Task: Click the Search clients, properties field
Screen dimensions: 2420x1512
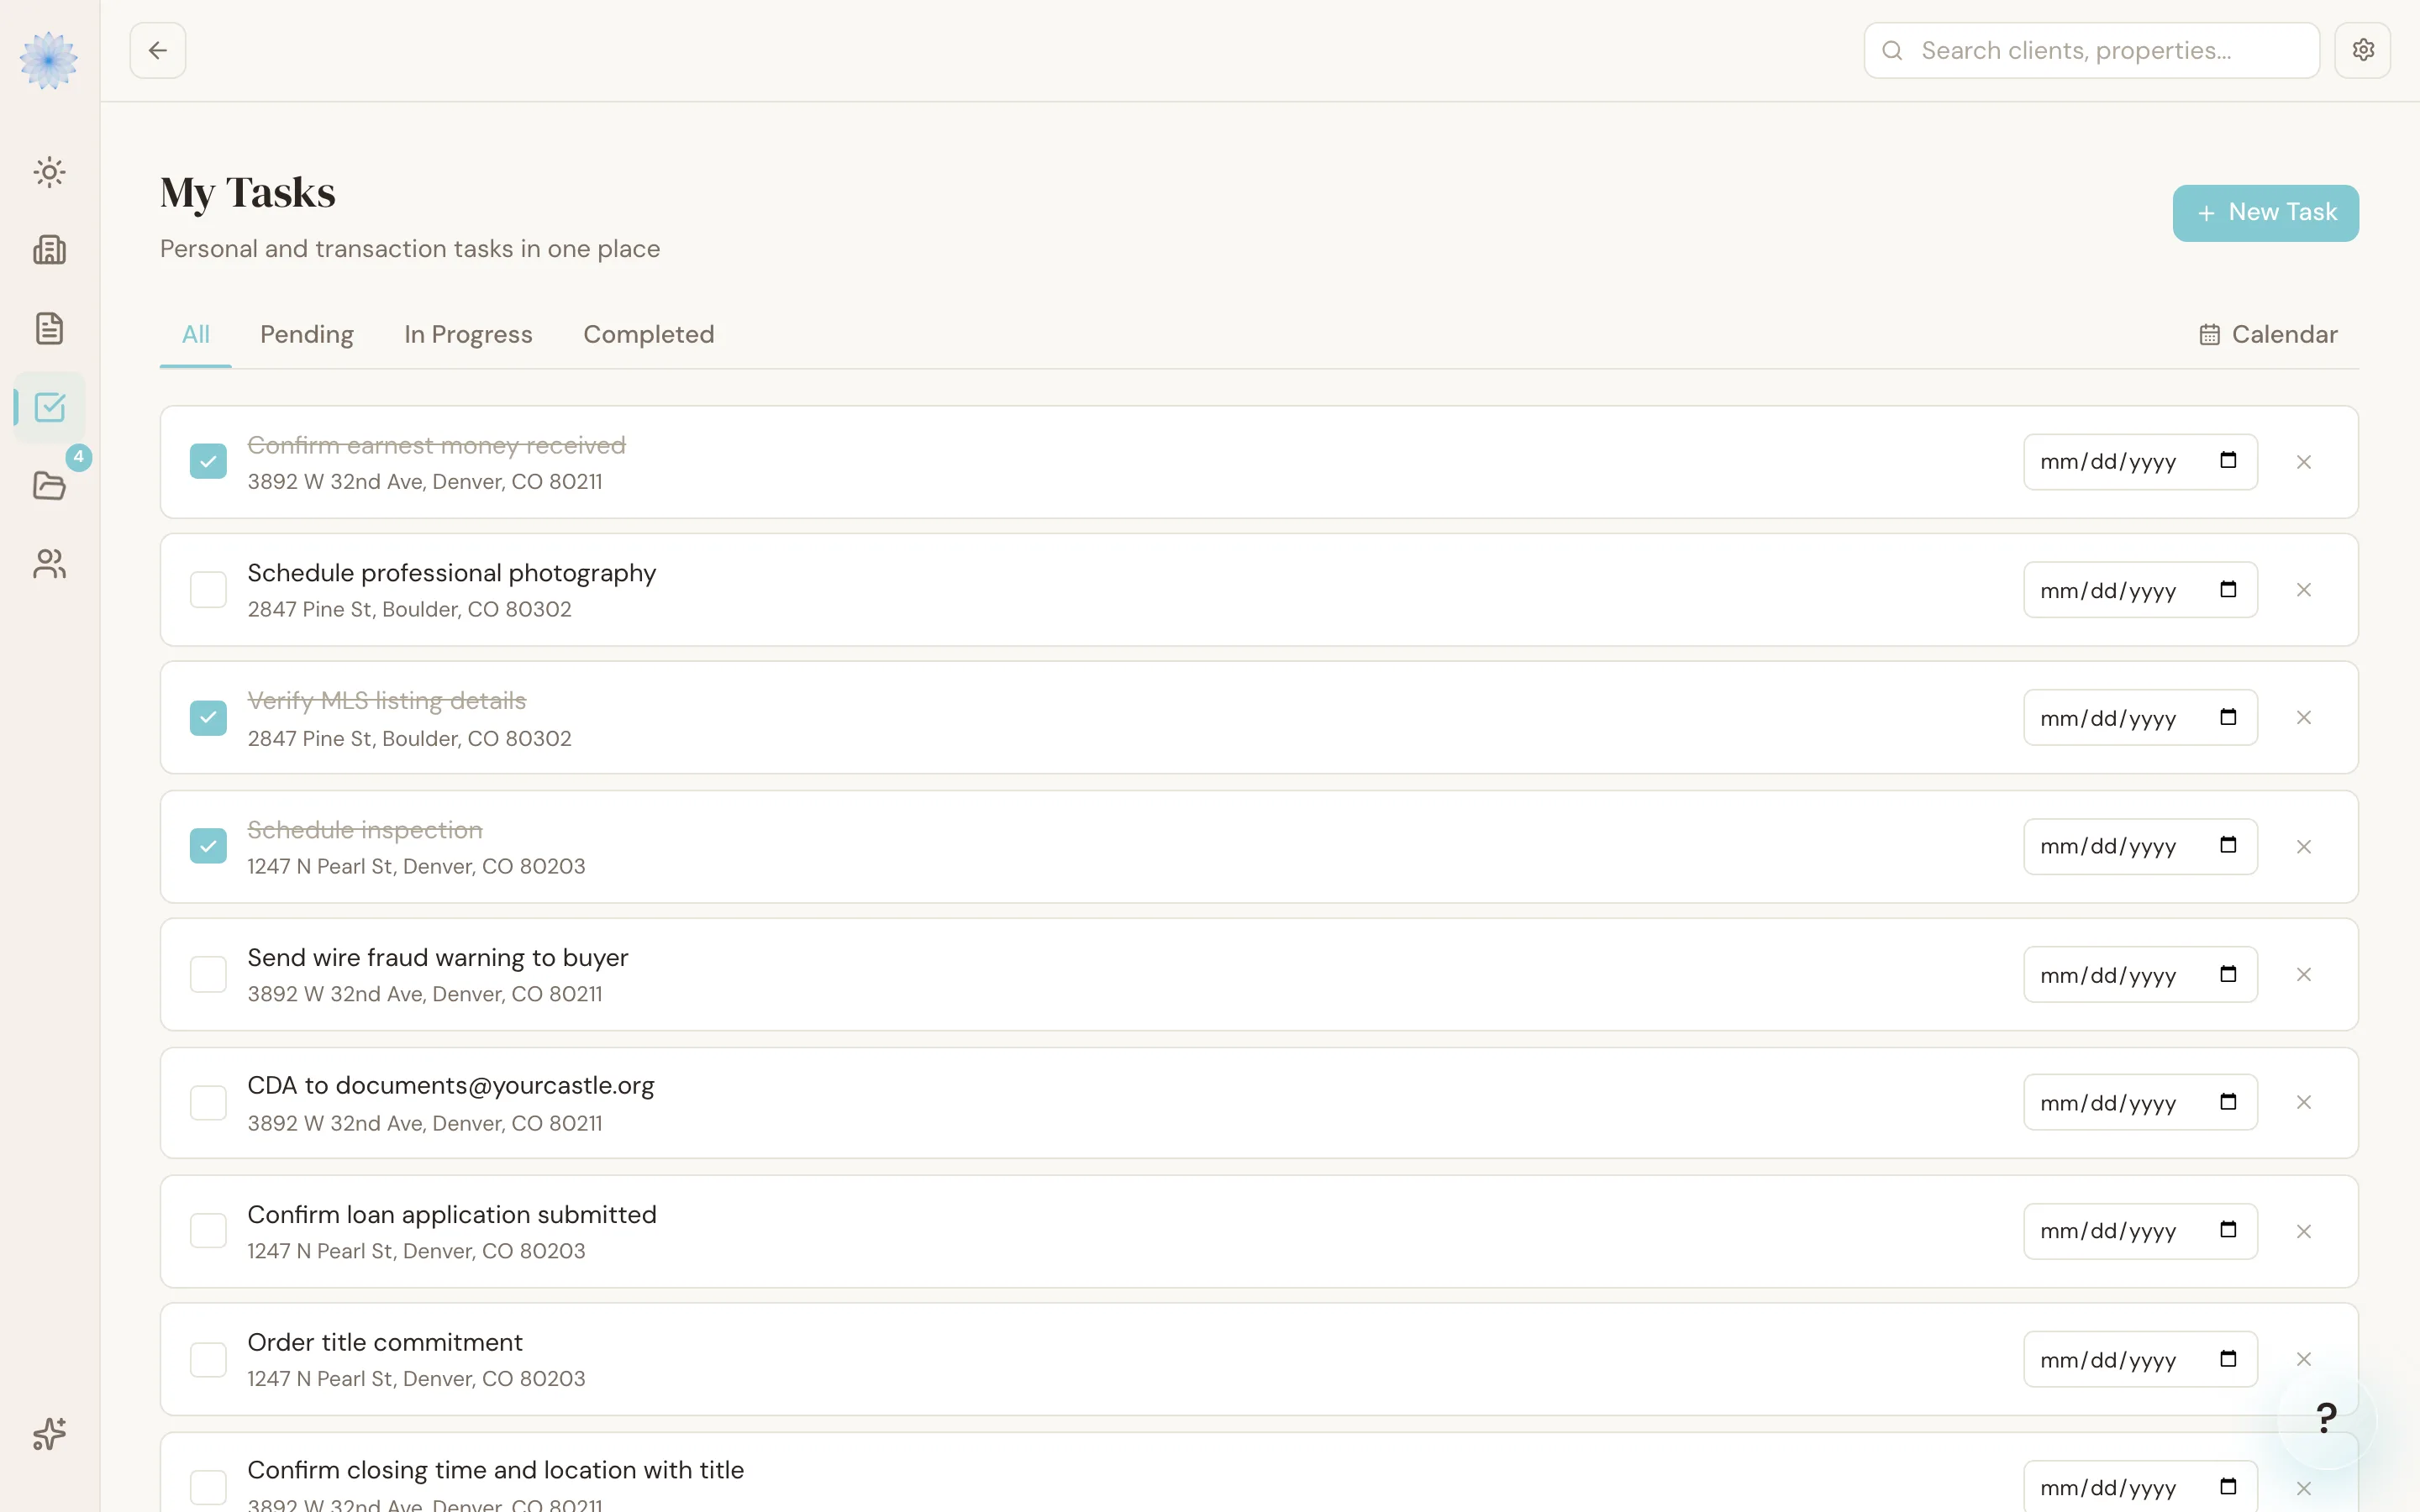Action: click(2092, 50)
